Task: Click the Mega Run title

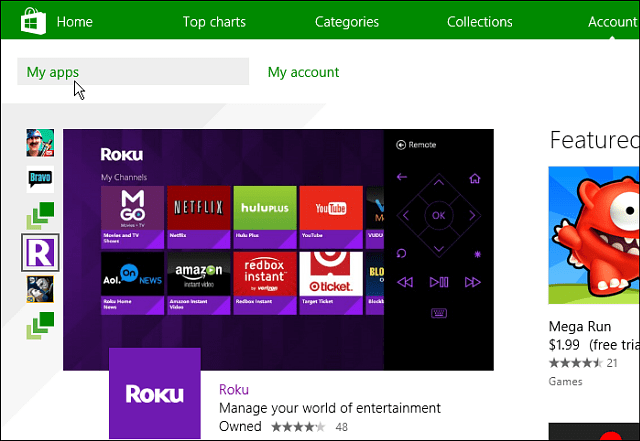Action: click(x=580, y=326)
